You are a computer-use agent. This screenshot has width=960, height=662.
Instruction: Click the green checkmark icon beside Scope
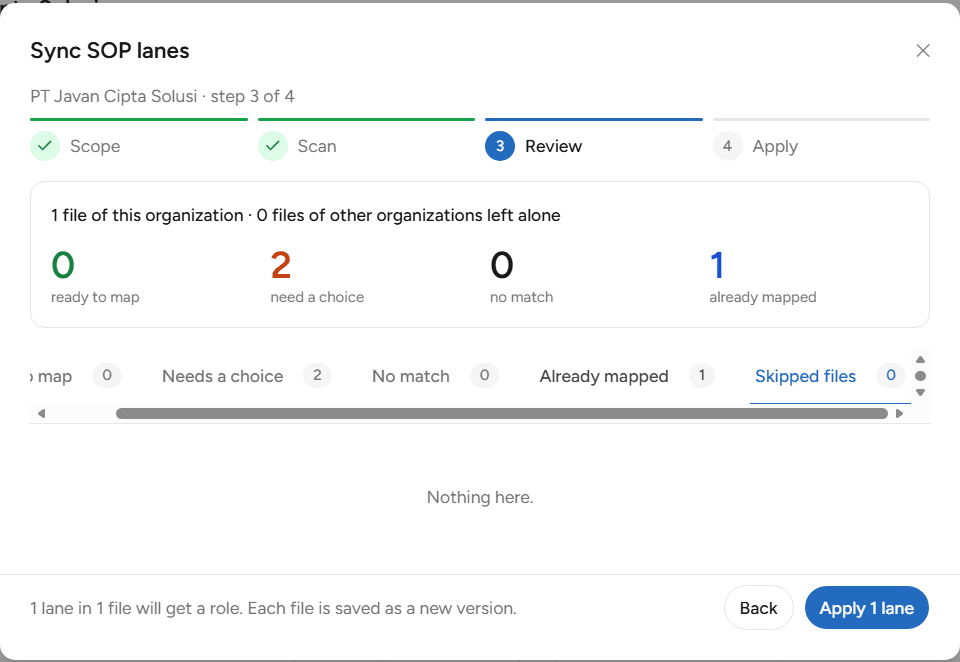click(45, 146)
